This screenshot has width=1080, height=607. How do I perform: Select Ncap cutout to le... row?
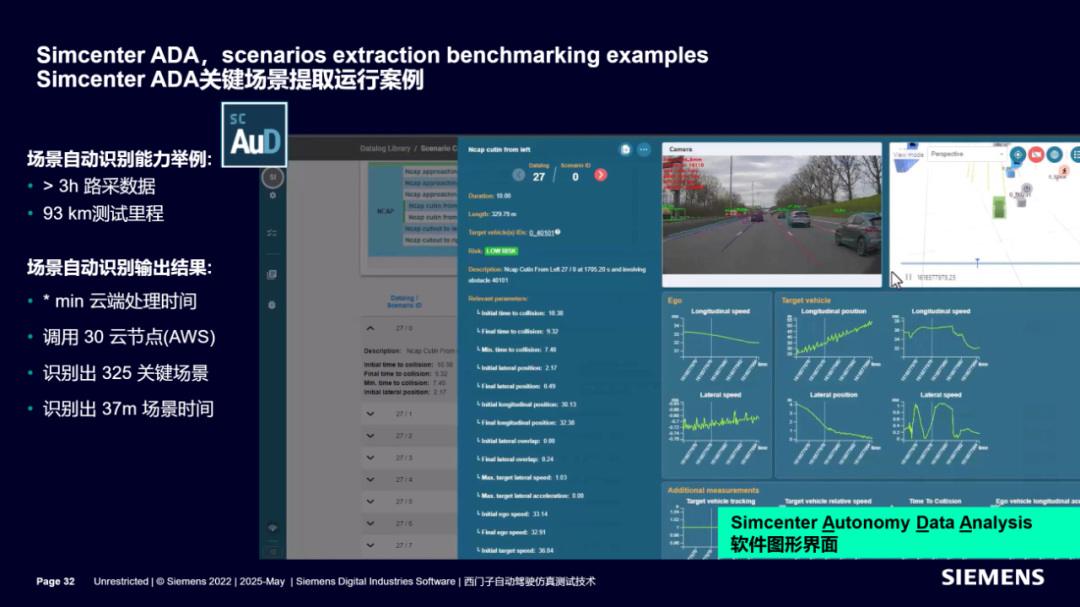(430, 229)
